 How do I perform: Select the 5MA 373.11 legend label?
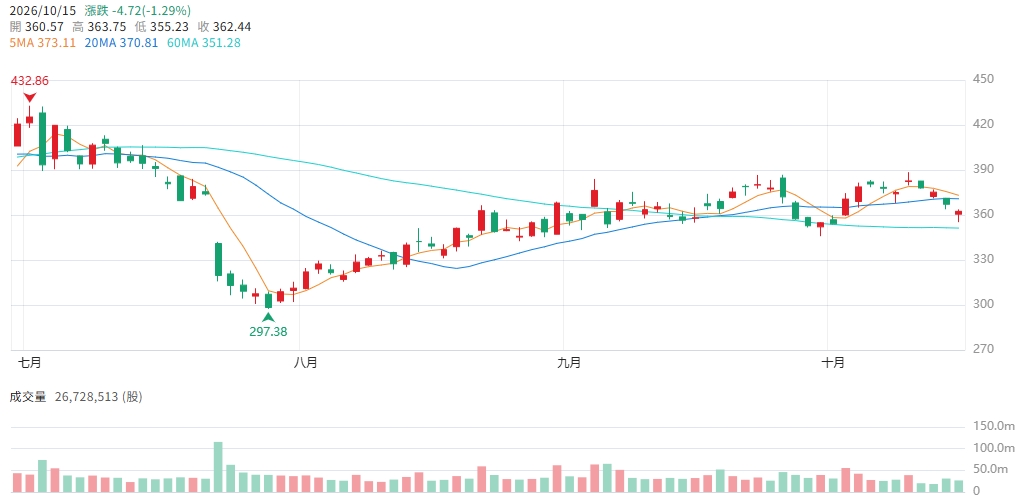click(42, 42)
